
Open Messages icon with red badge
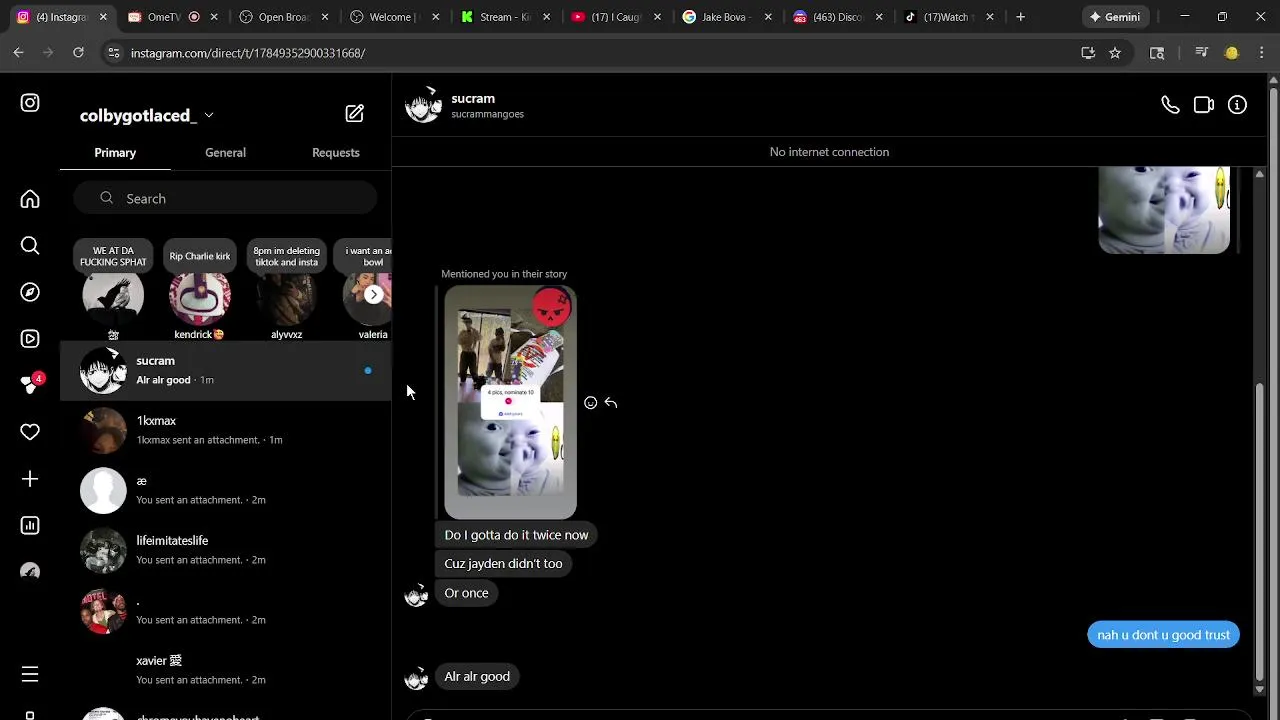(30, 385)
